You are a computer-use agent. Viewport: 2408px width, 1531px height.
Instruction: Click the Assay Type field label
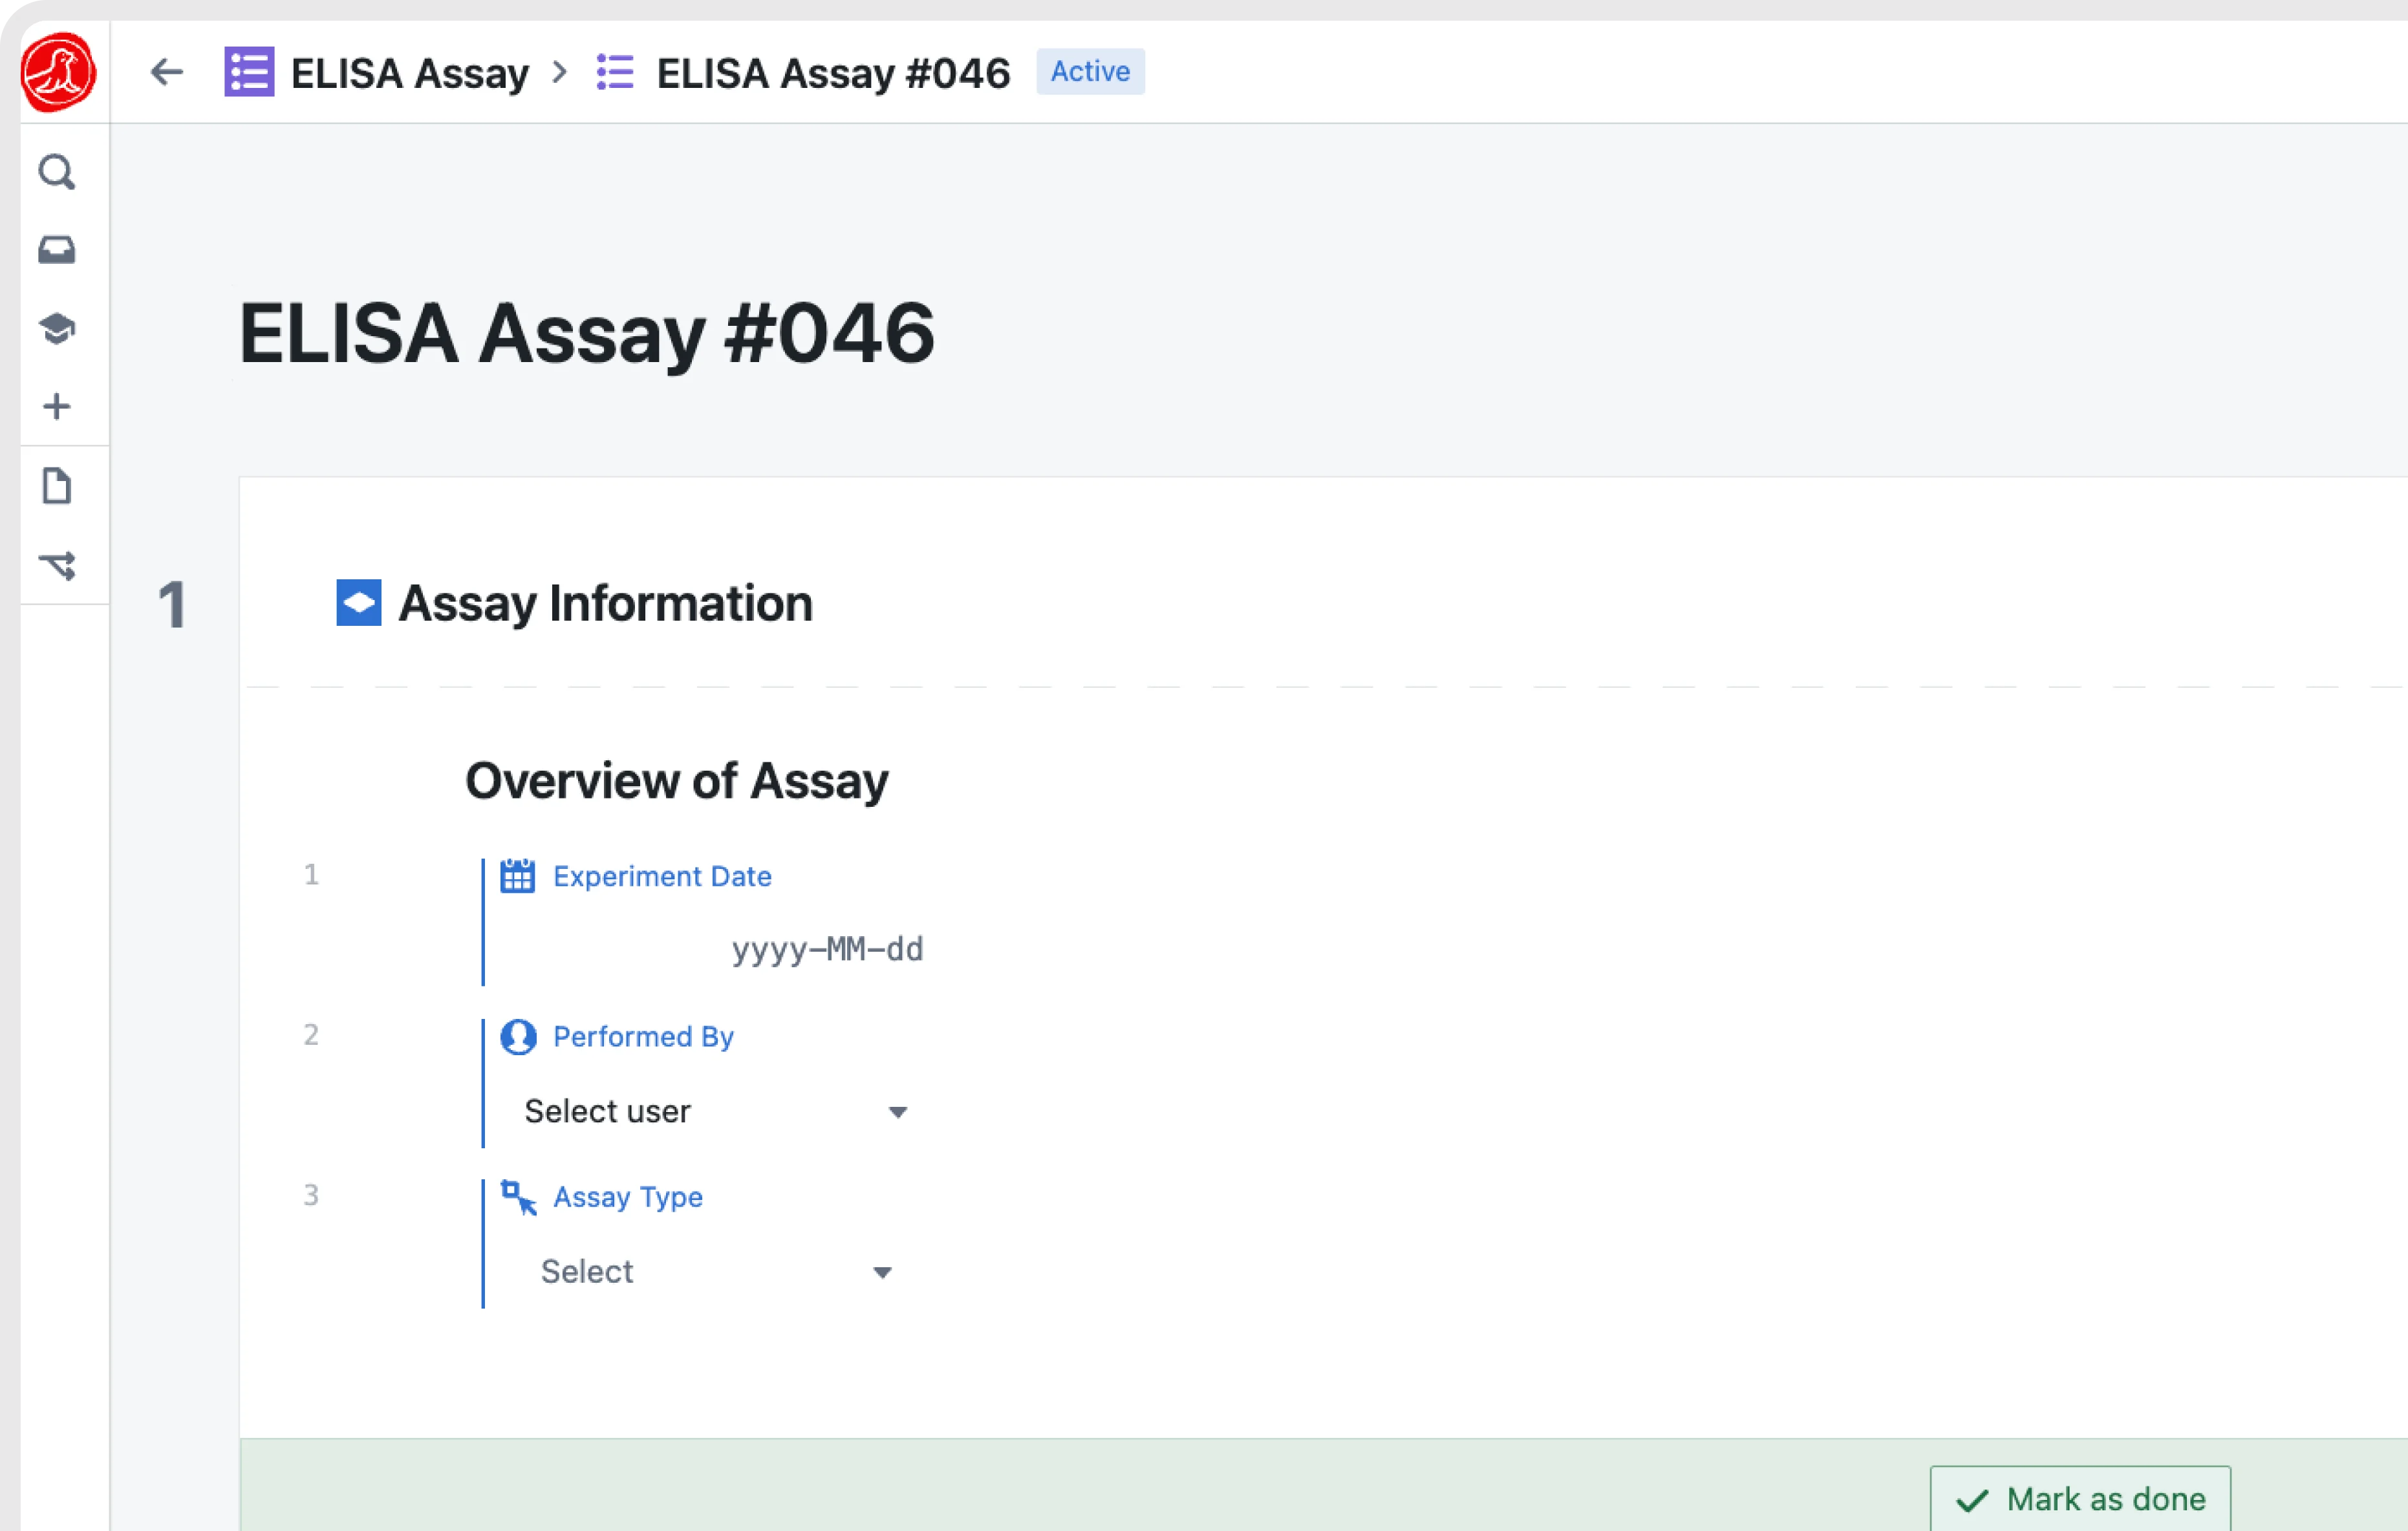pos(627,1197)
